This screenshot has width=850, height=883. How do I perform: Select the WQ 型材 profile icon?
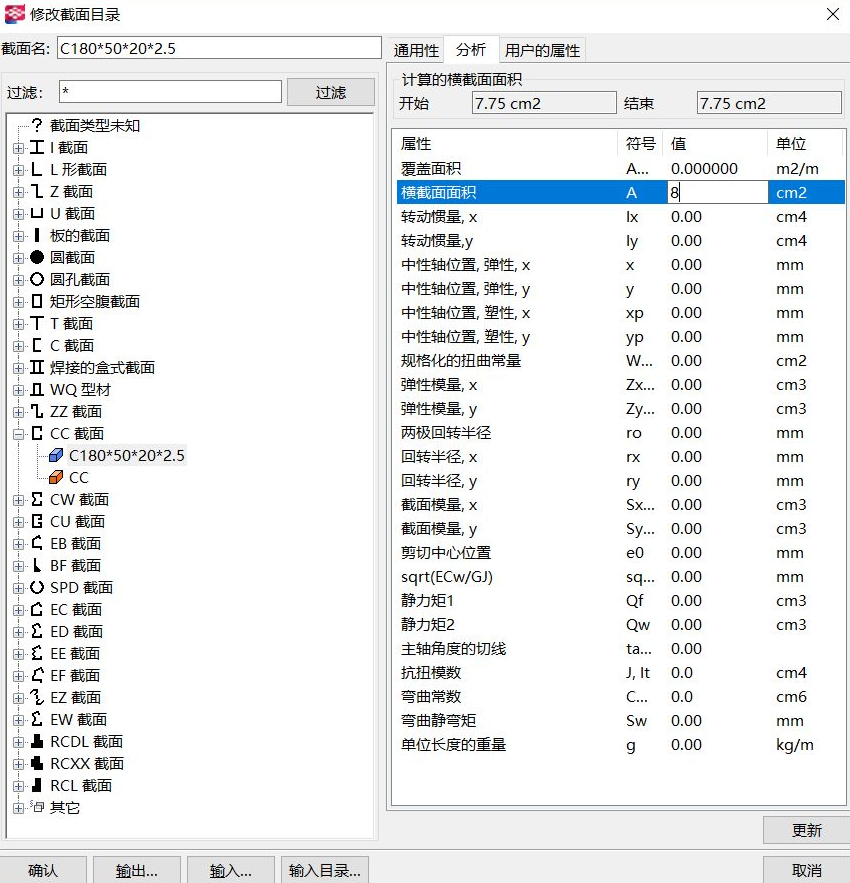click(x=37, y=389)
